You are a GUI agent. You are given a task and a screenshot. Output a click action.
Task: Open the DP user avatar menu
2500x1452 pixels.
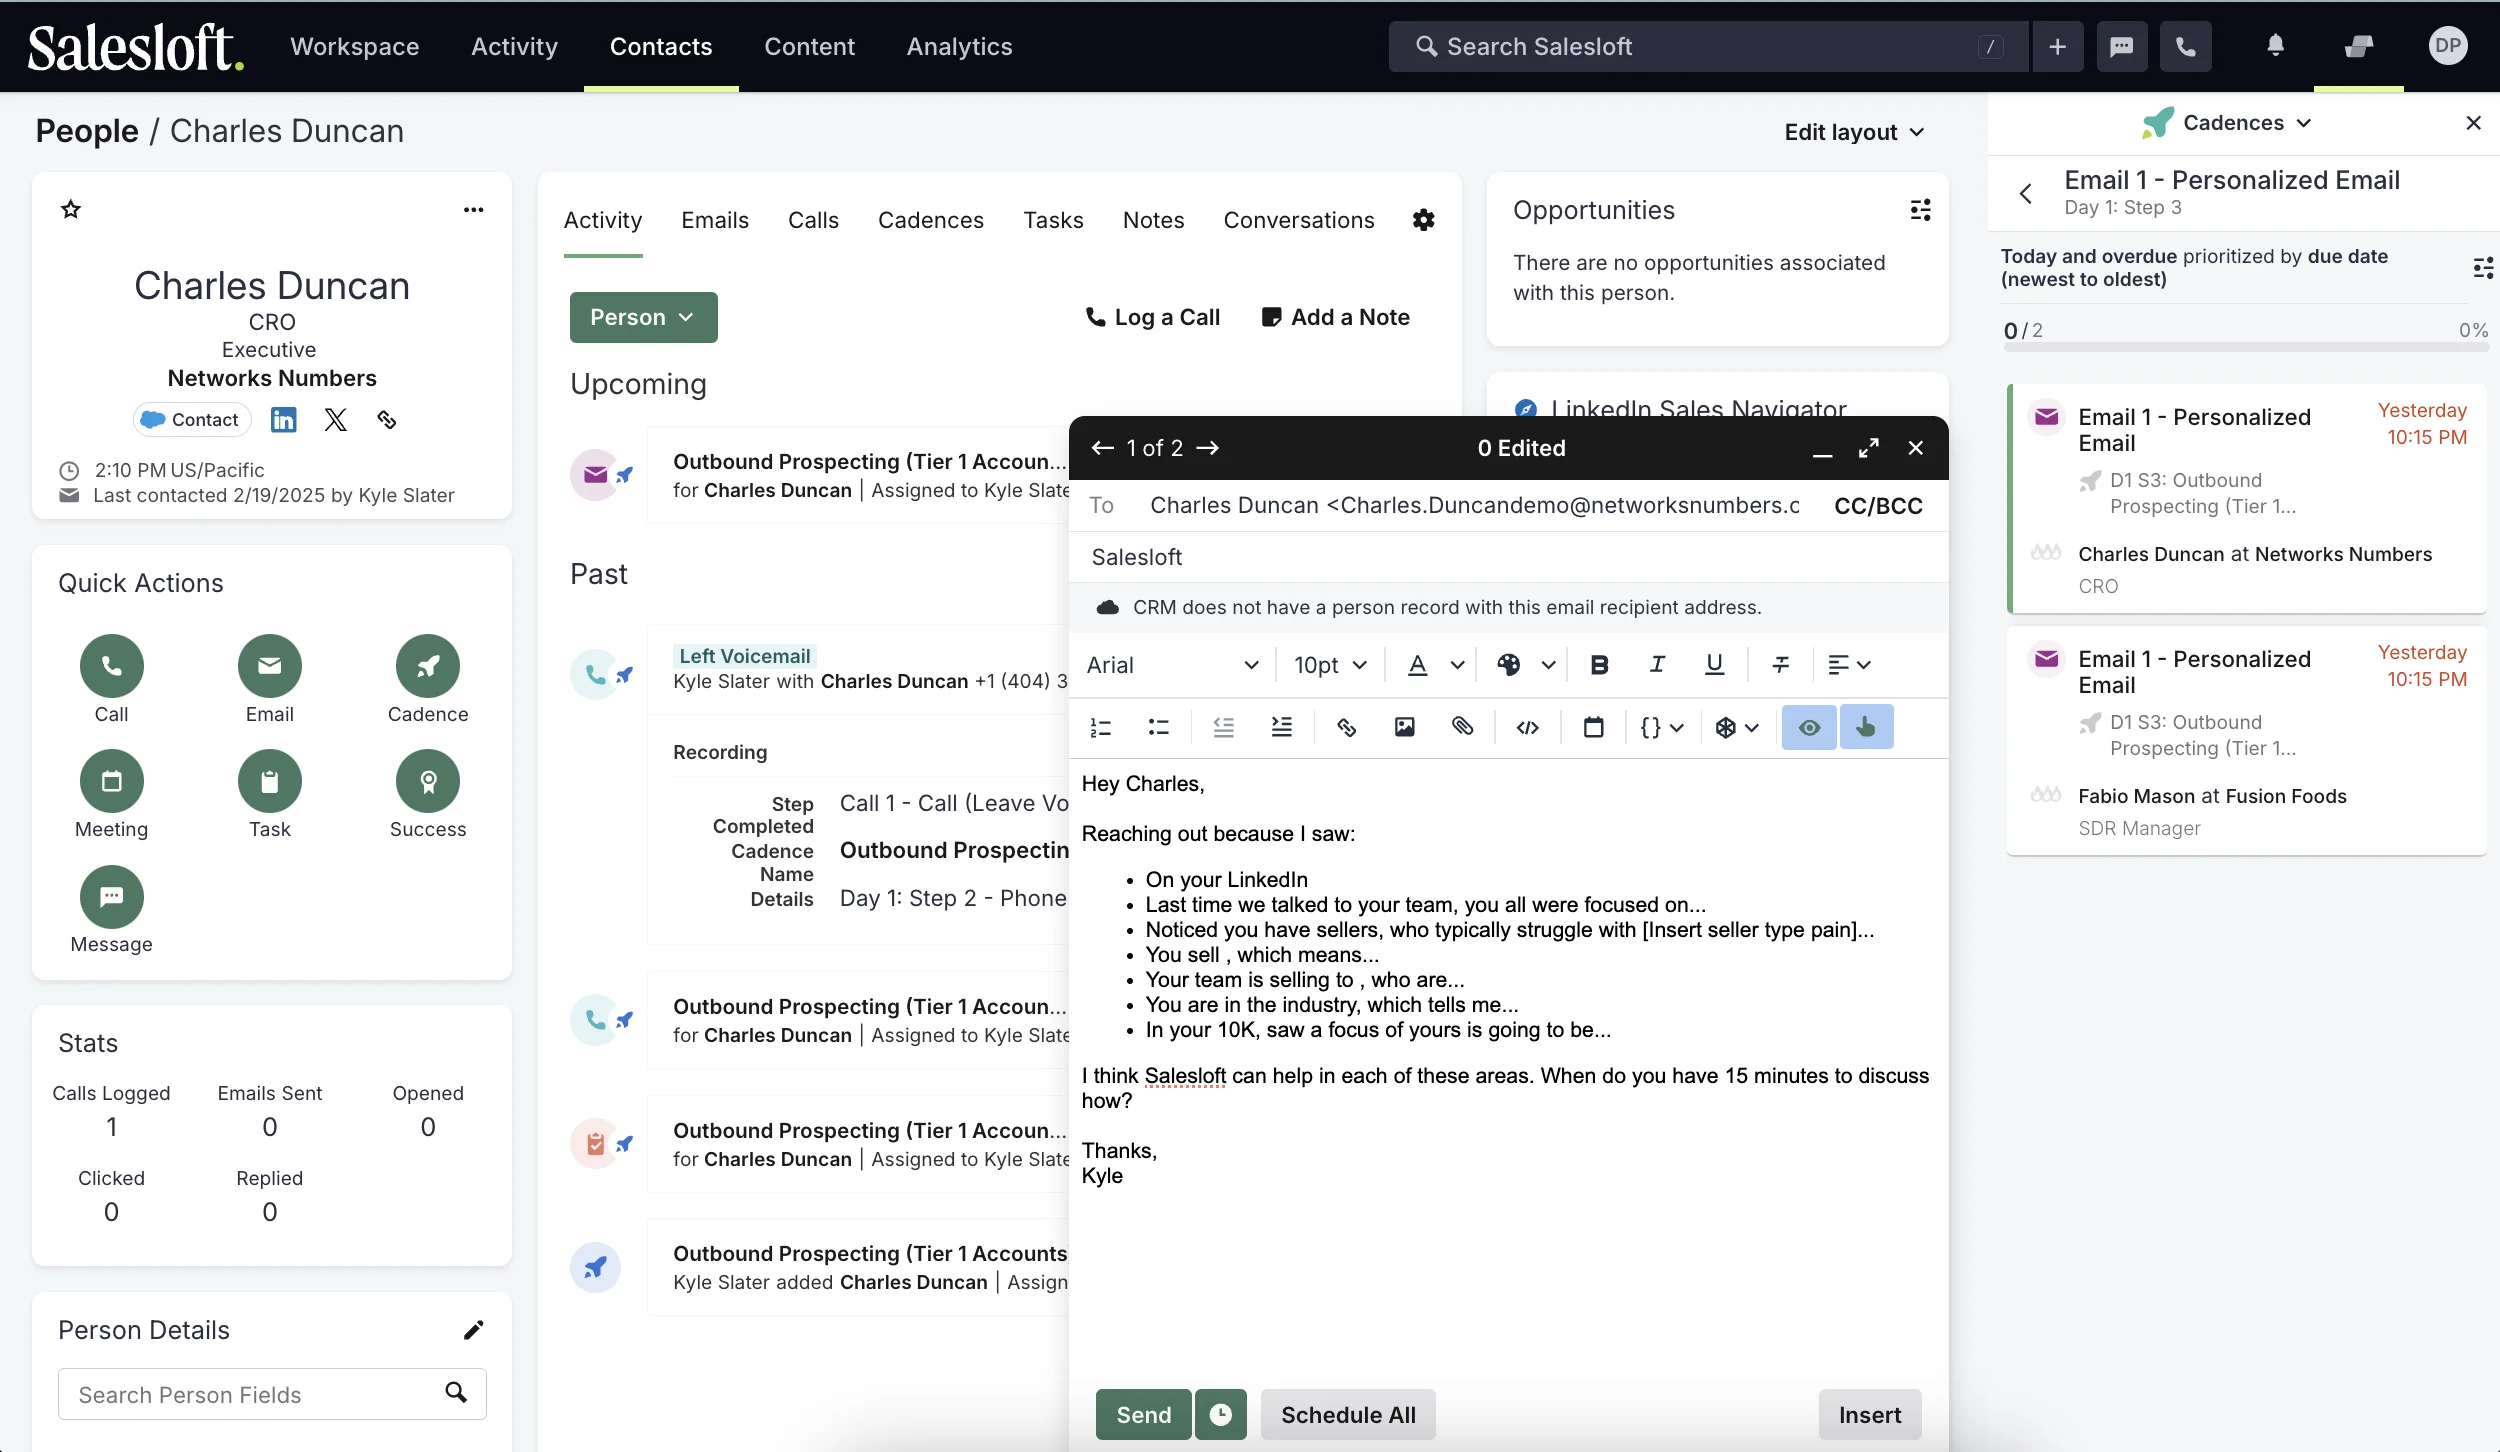pyautogui.click(x=2448, y=46)
